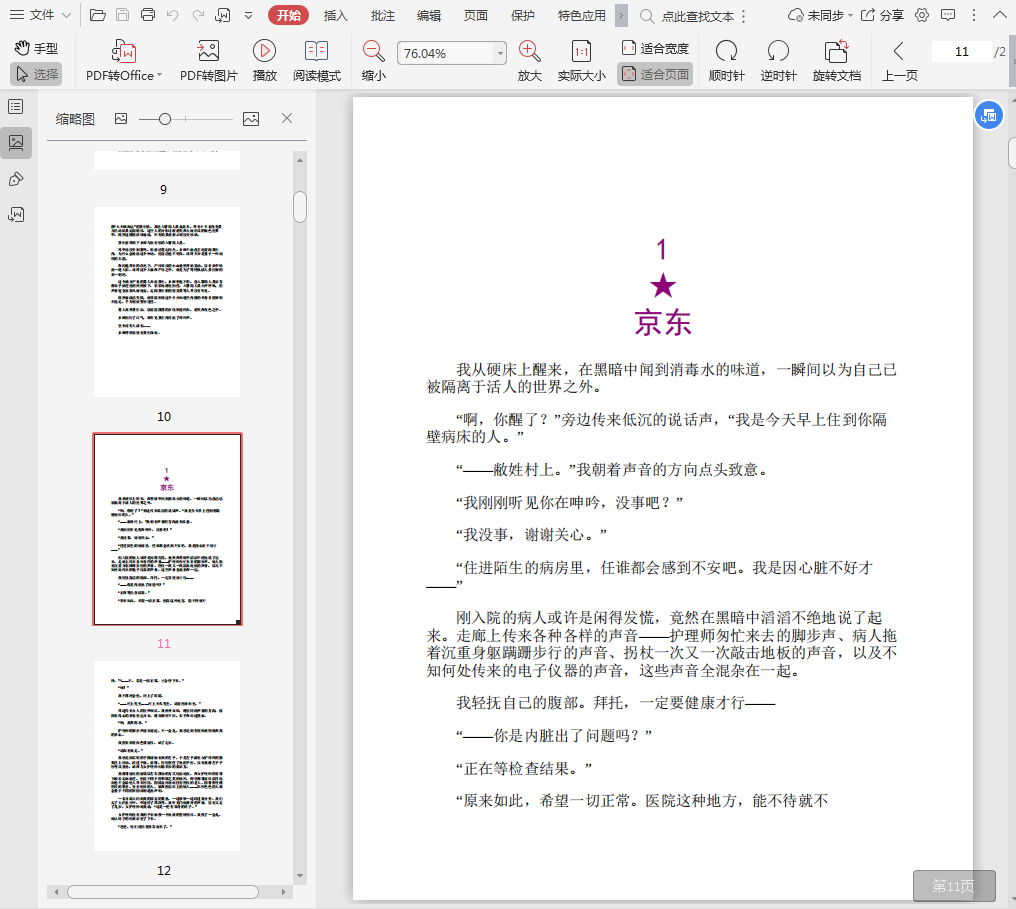This screenshot has width=1016, height=909.
Task: Switch to the 特色应用 tab
Action: (581, 16)
